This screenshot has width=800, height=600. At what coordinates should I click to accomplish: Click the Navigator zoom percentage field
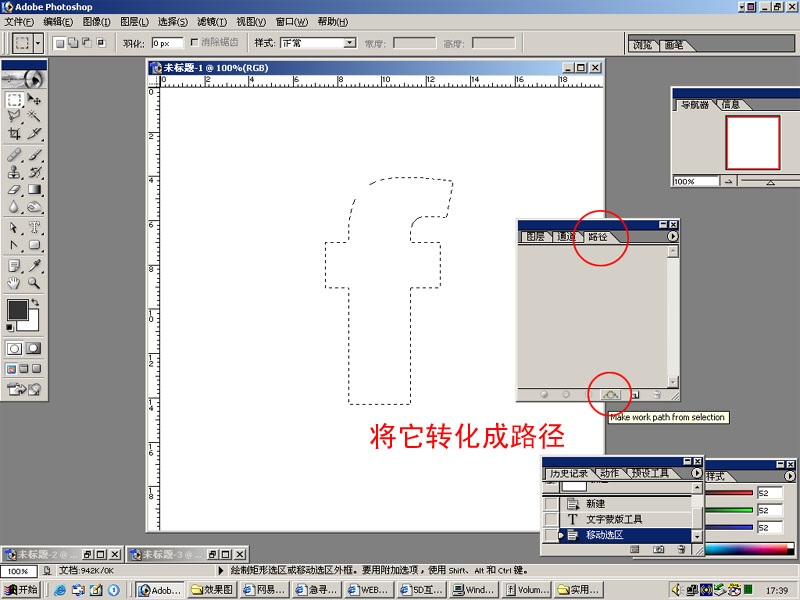pyautogui.click(x=695, y=181)
